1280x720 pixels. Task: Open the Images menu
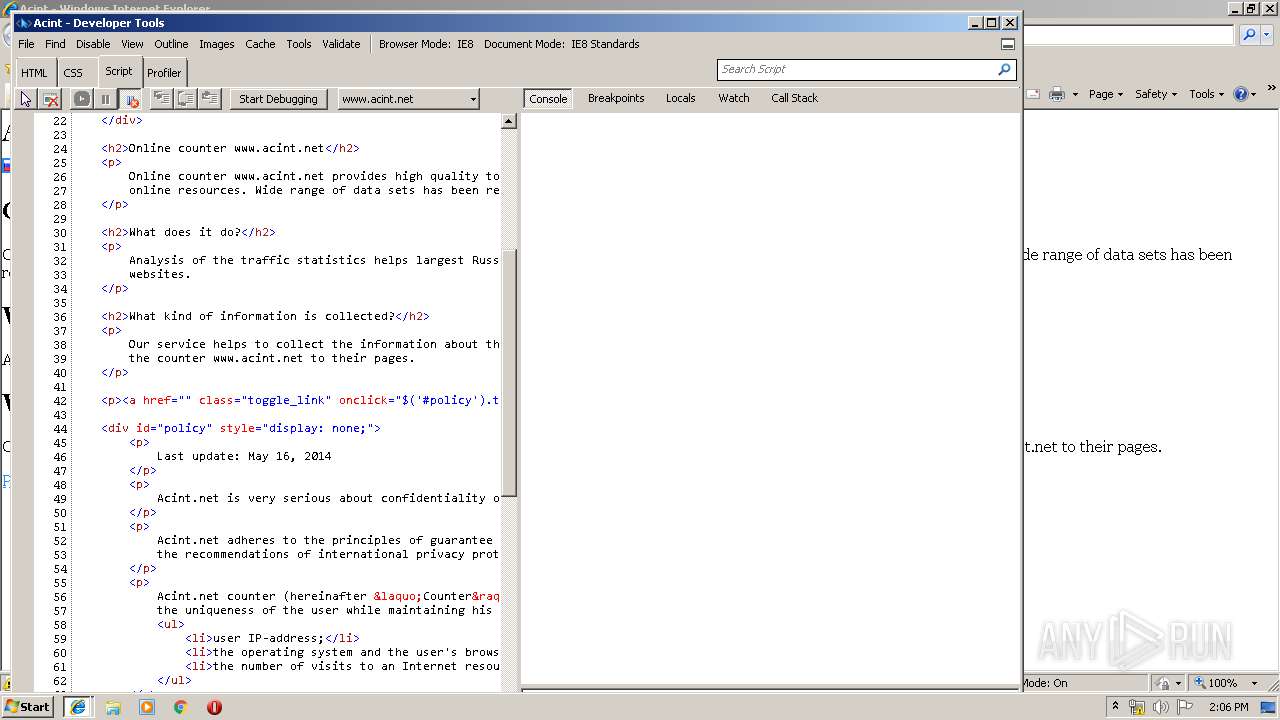tap(216, 44)
